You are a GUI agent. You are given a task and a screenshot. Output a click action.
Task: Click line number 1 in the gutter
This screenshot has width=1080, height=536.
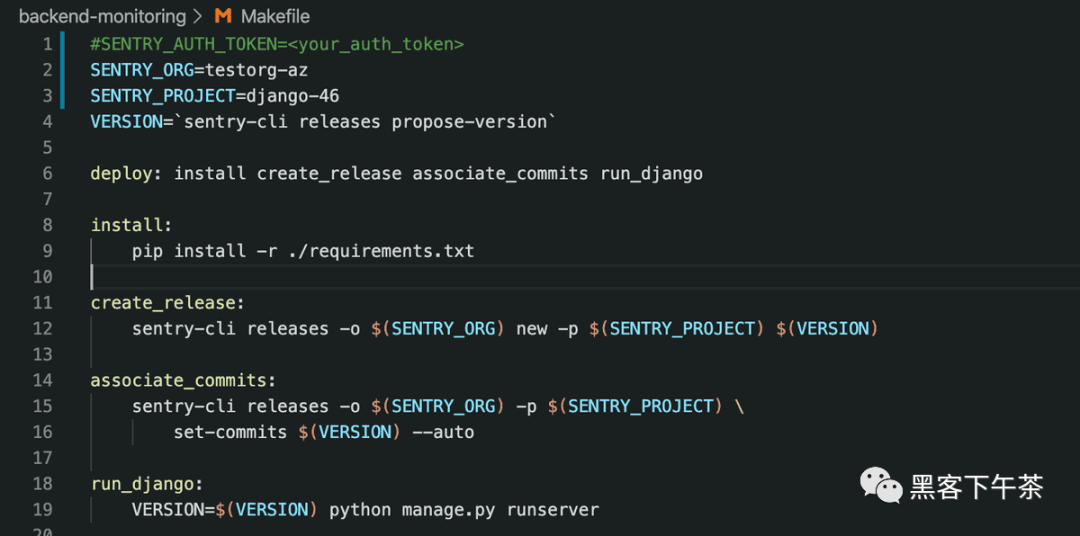pos(47,45)
